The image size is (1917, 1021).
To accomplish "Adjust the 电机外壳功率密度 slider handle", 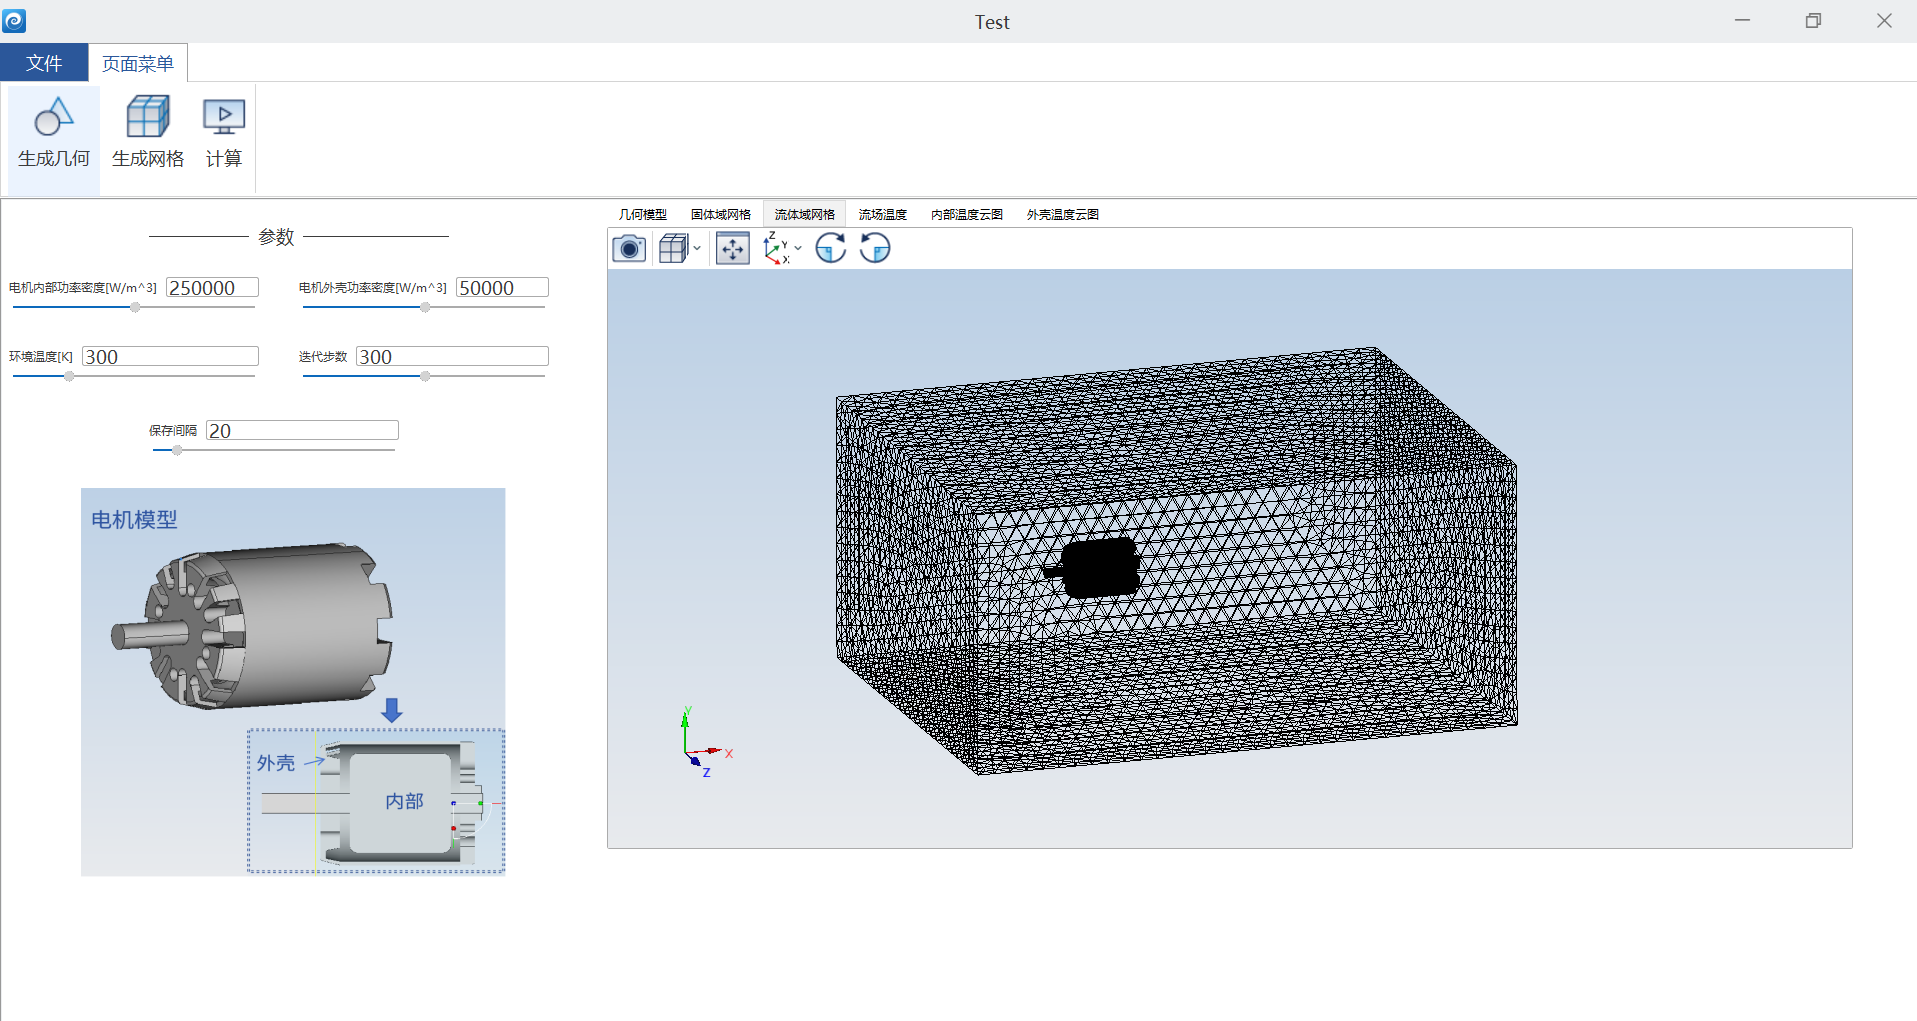I will pyautogui.click(x=425, y=307).
